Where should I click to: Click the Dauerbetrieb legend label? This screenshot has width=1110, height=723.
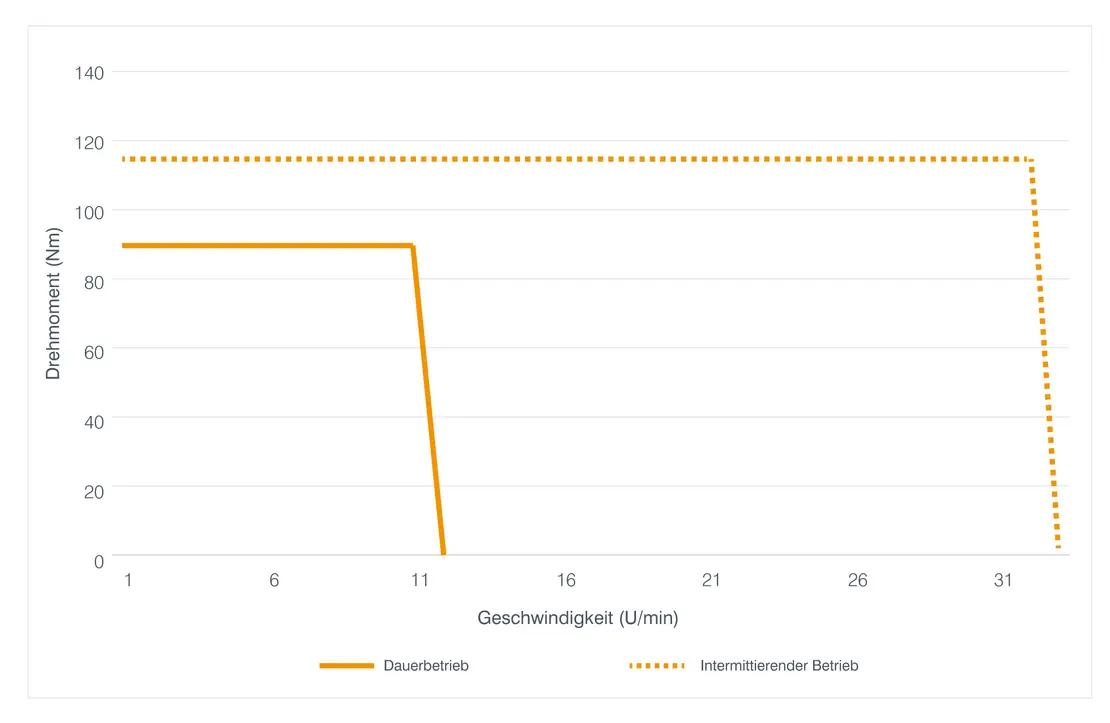[x=425, y=666]
